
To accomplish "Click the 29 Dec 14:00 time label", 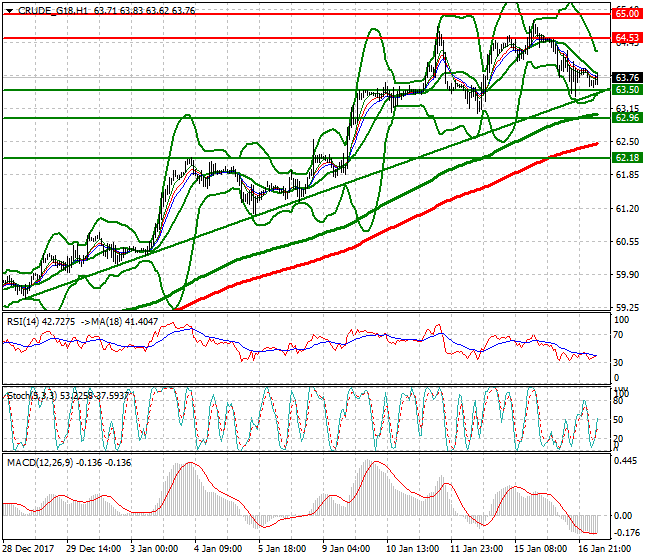I will point(94,548).
